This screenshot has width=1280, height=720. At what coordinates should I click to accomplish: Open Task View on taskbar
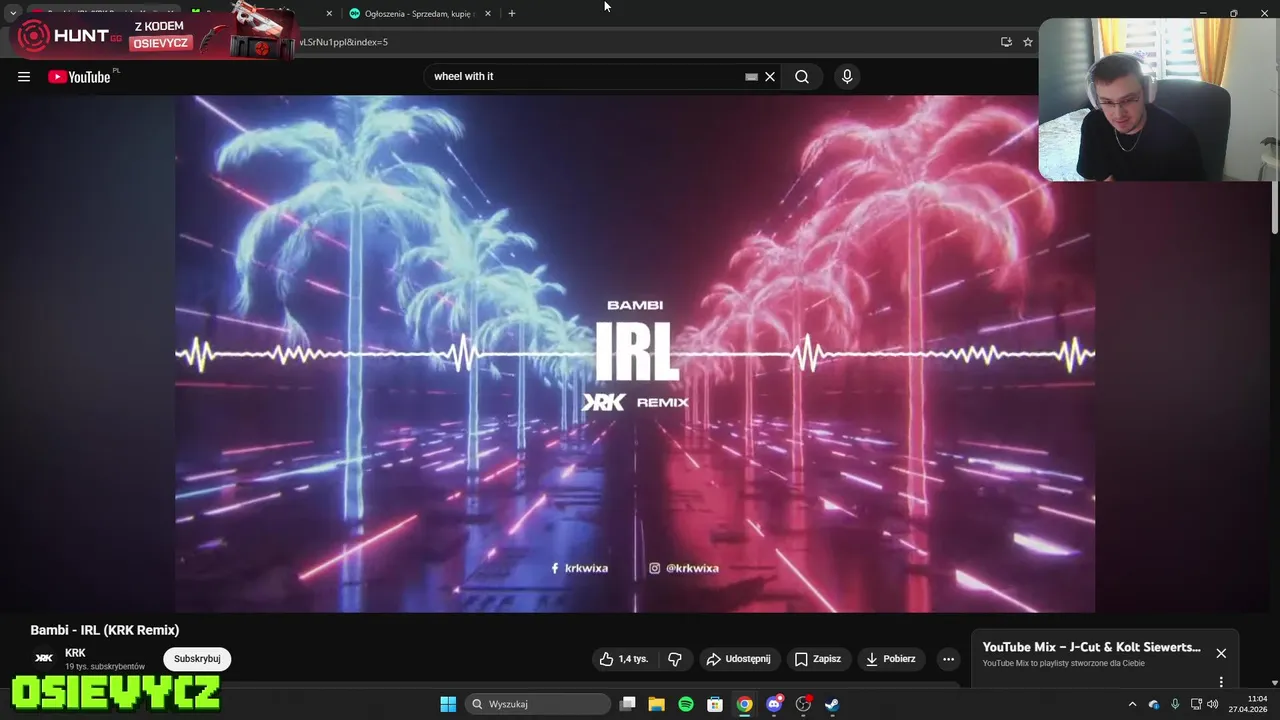627,704
